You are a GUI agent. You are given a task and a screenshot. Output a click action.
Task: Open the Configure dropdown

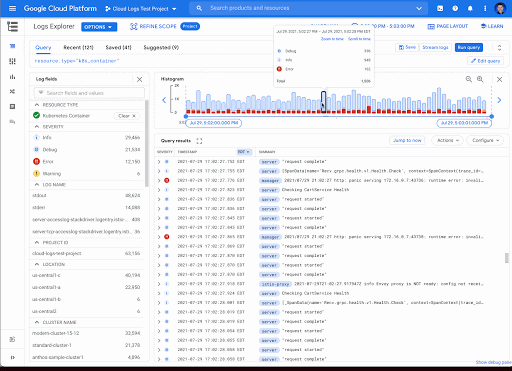pos(485,140)
